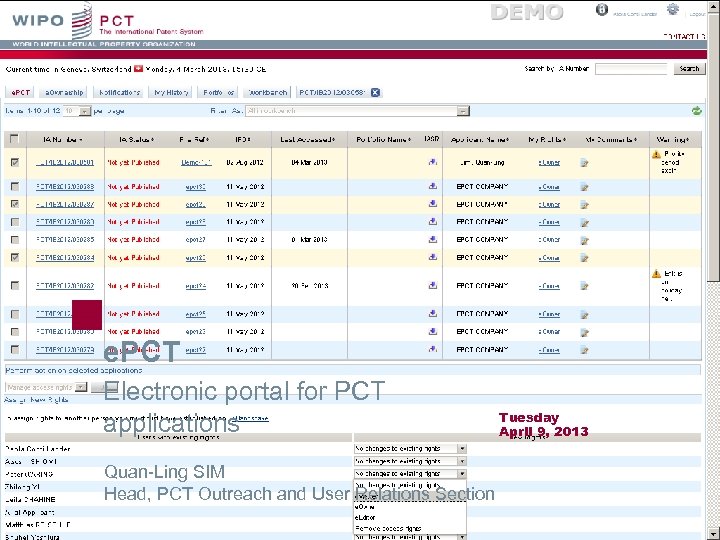Image resolution: width=720 pixels, height=540 pixels.
Task: Open the My History tab
Action: point(171,92)
